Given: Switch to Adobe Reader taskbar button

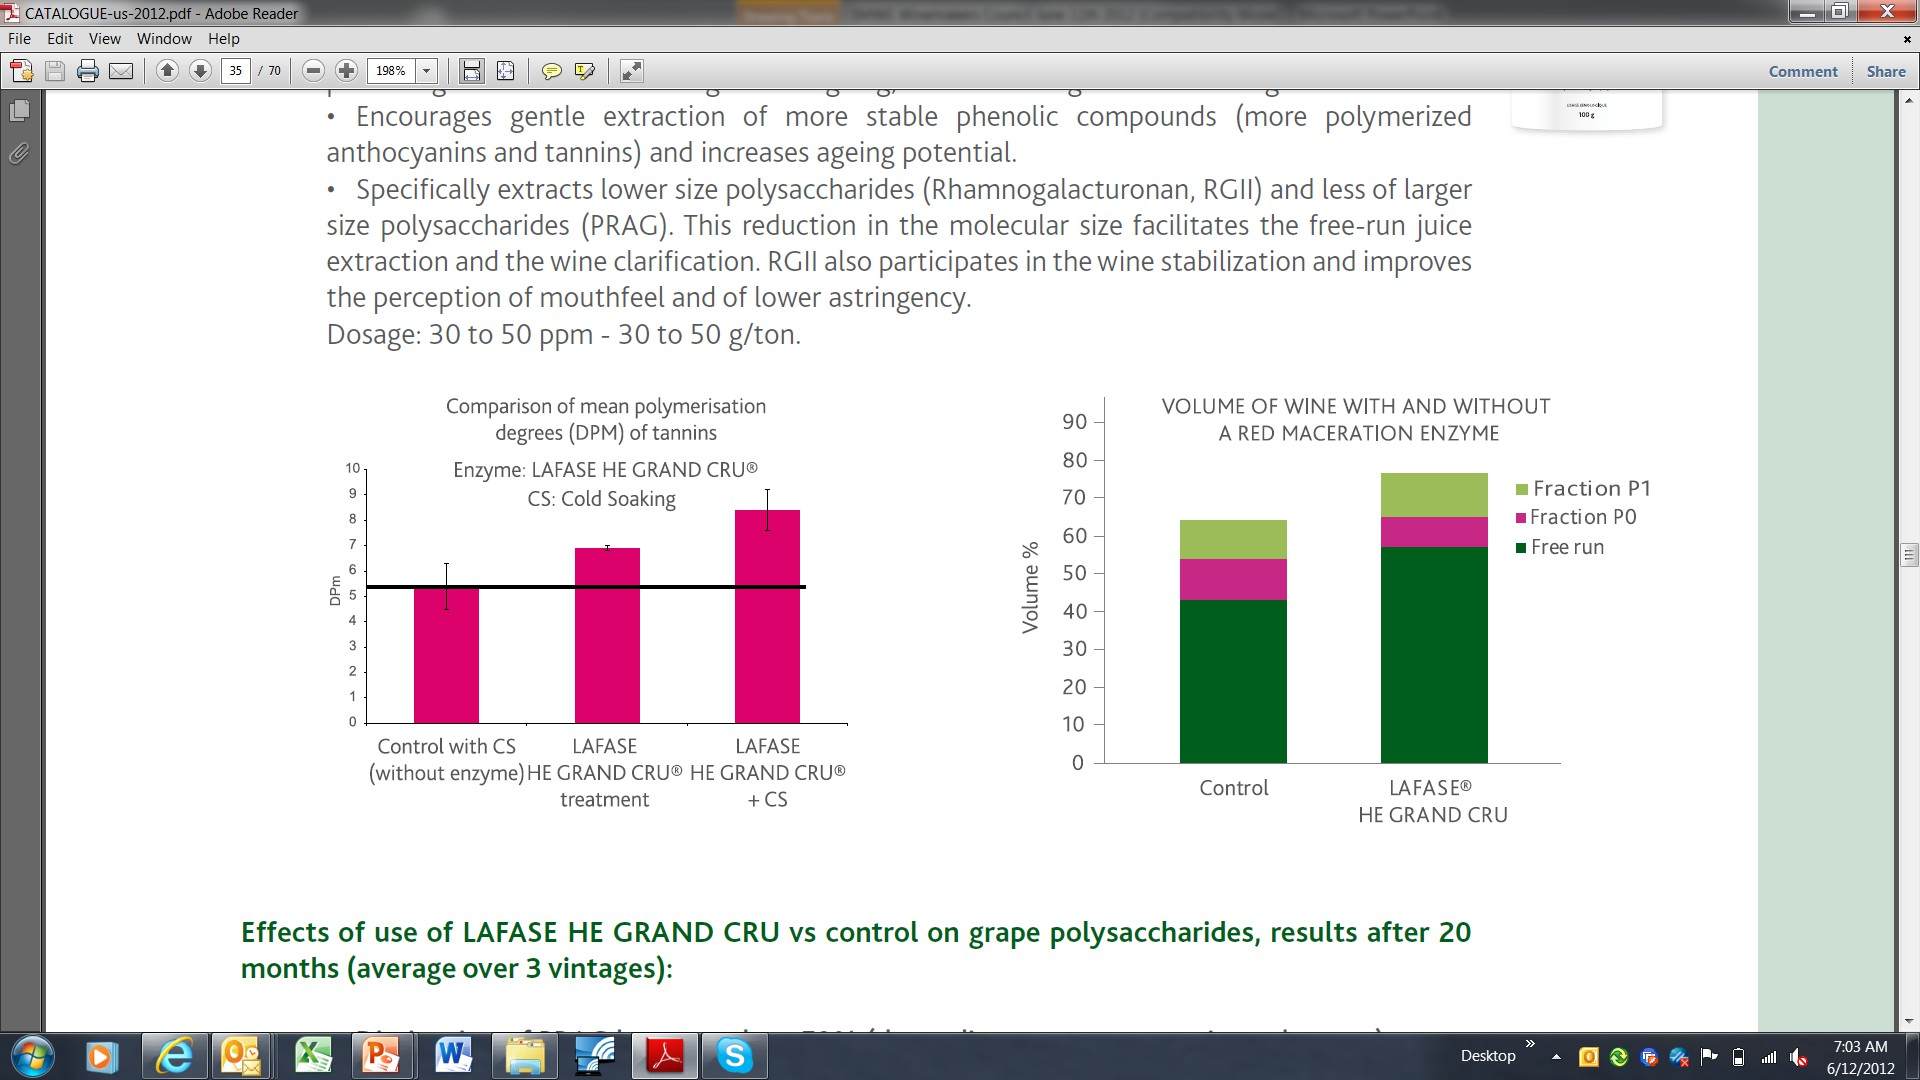Looking at the screenshot, I should [665, 1056].
